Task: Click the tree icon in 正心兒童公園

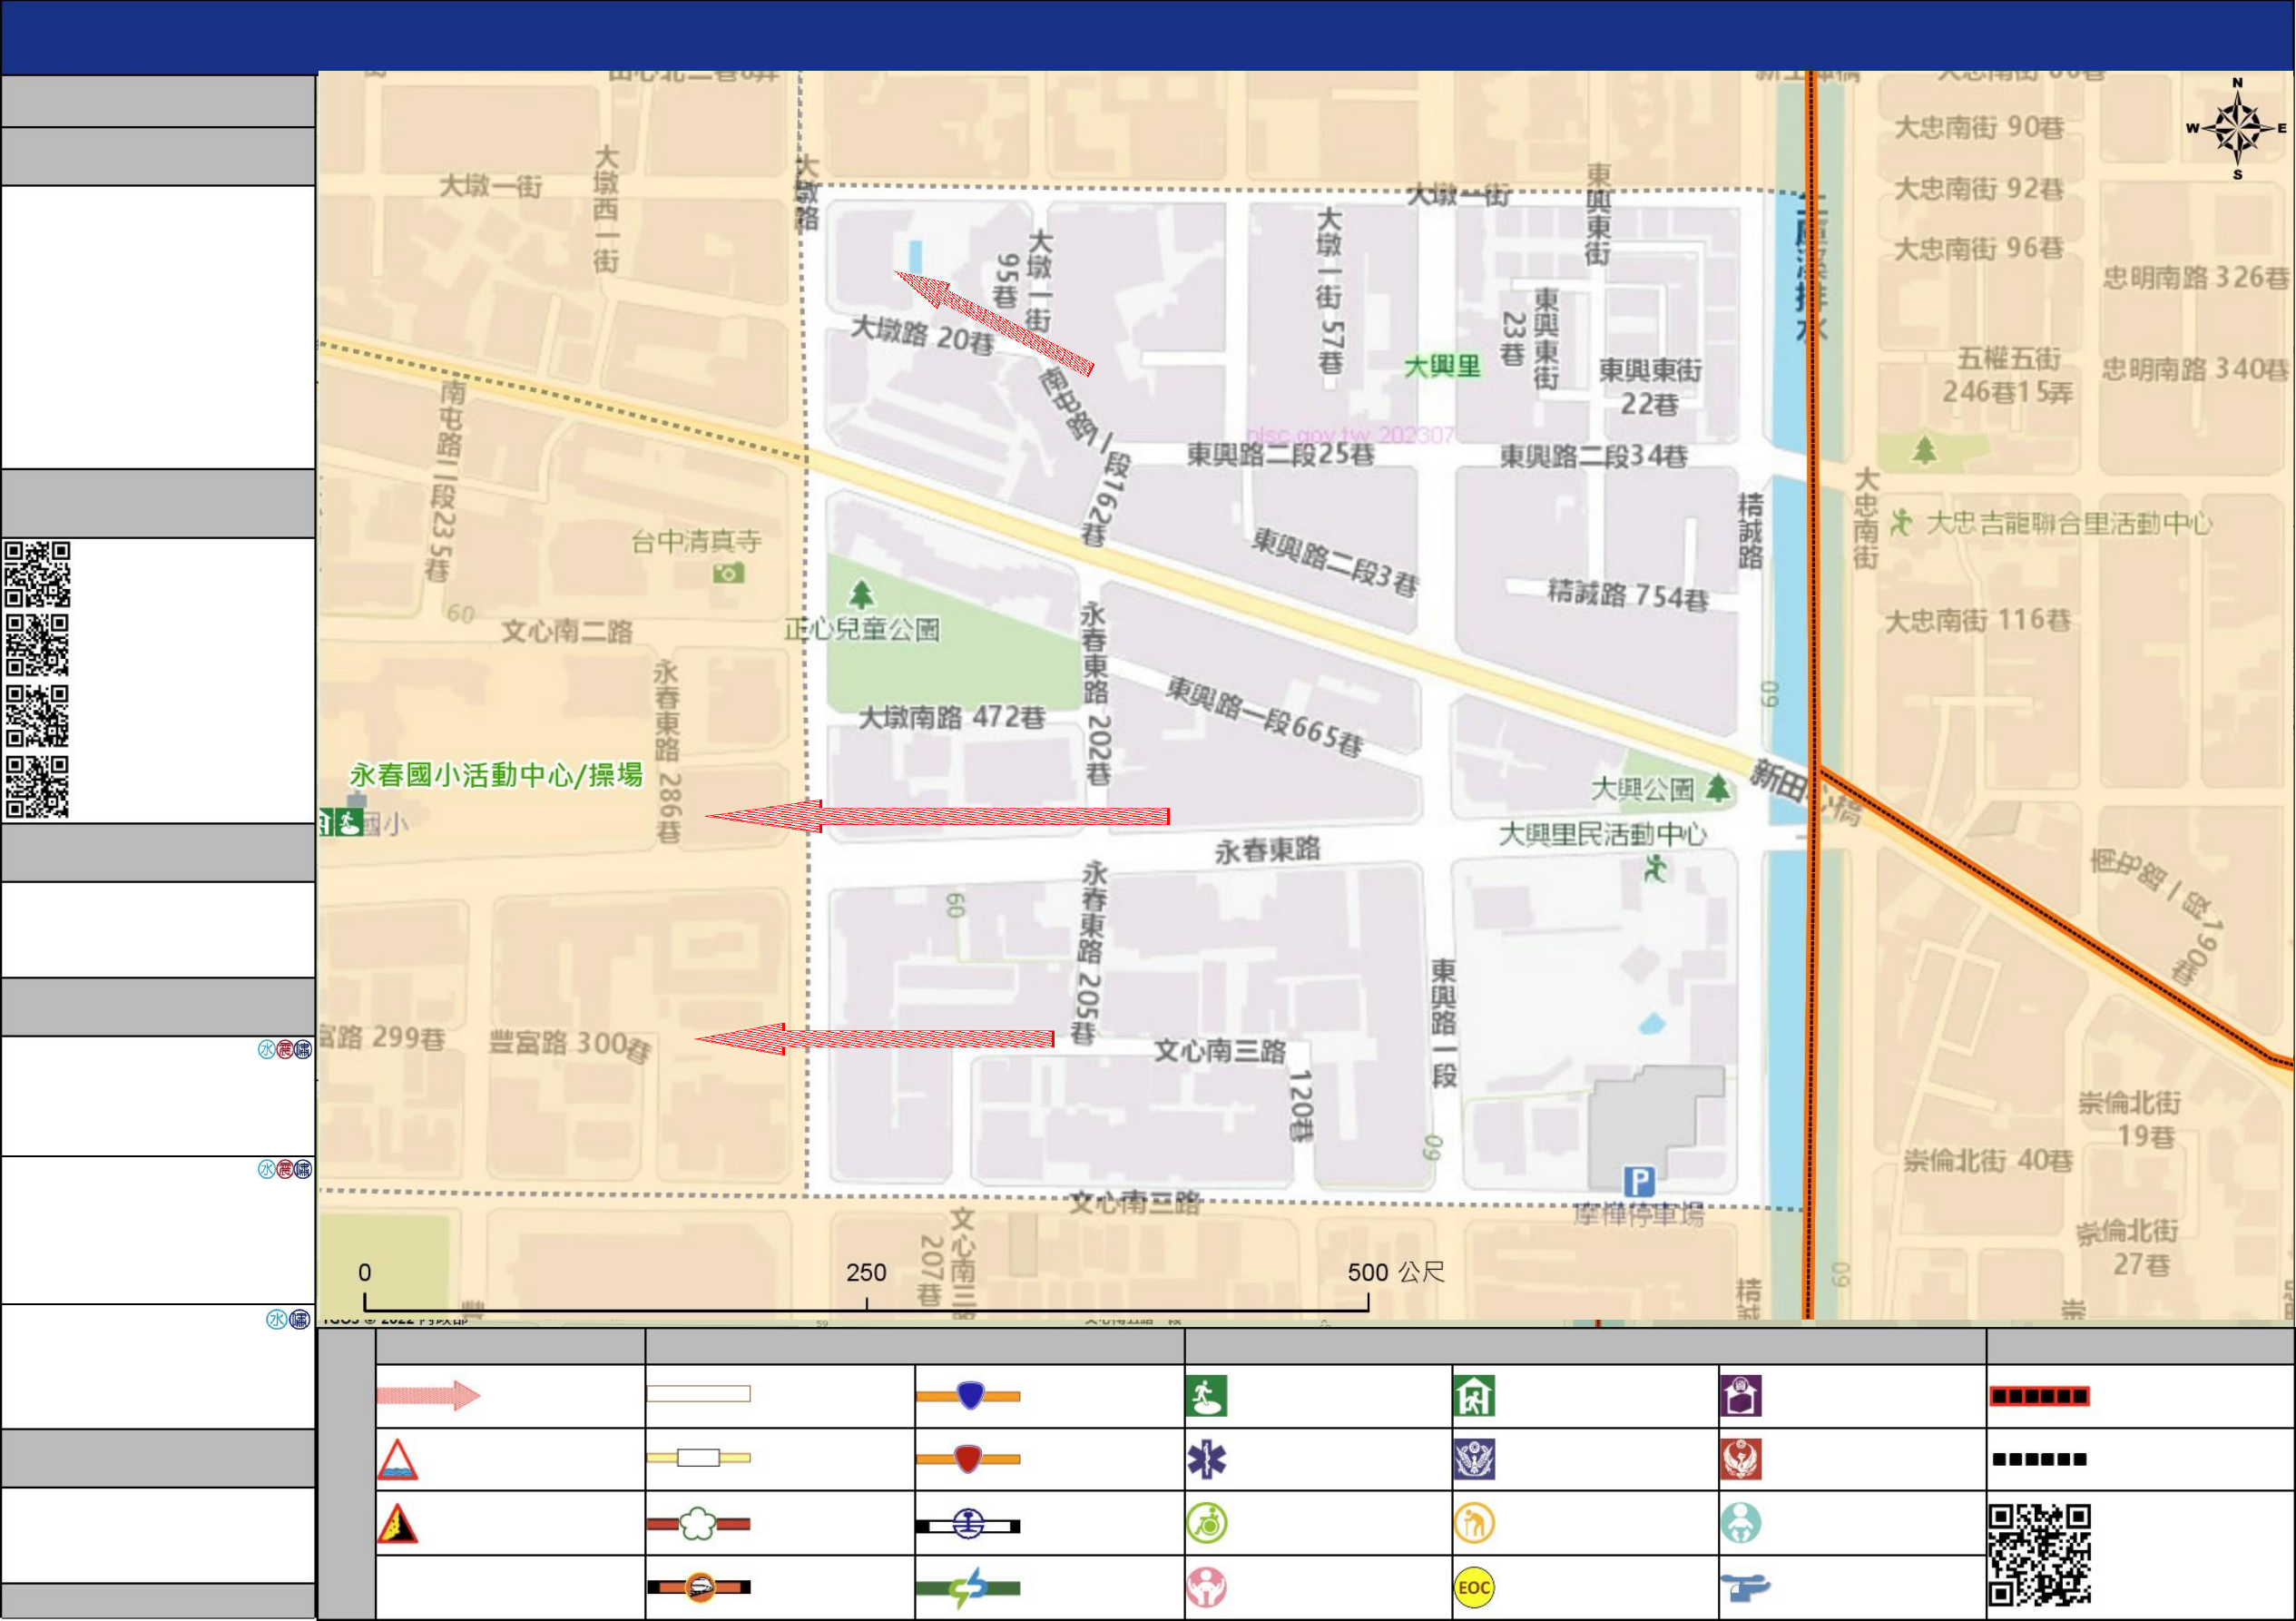Action: point(861,596)
